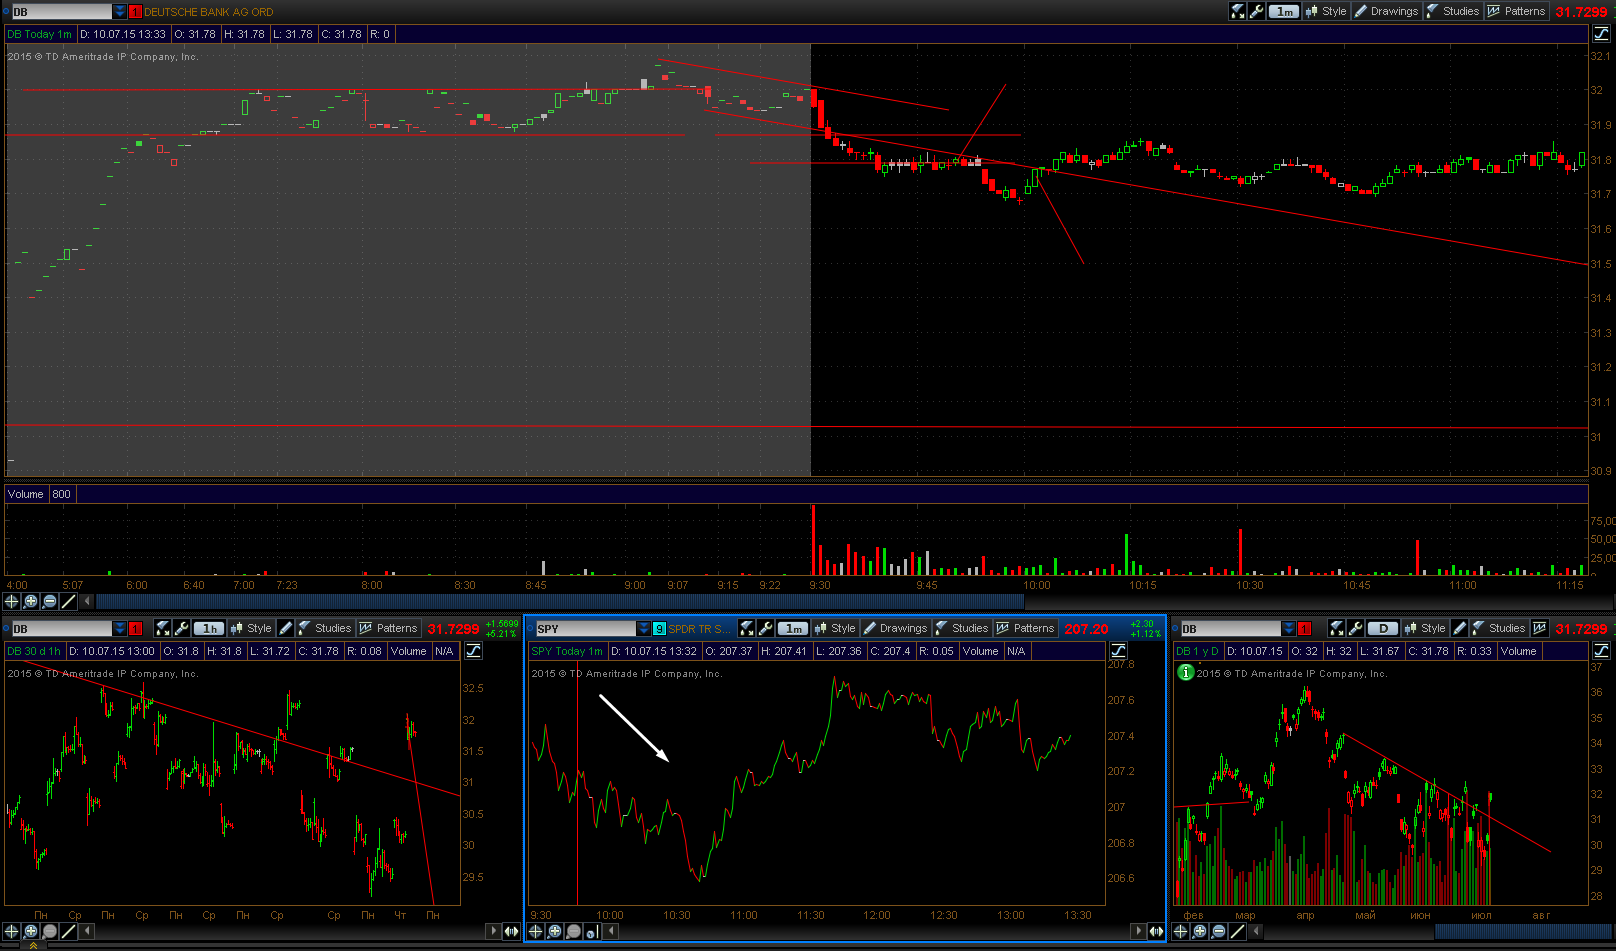Zoom in on main chart with magnifier plus

pyautogui.click(x=31, y=601)
